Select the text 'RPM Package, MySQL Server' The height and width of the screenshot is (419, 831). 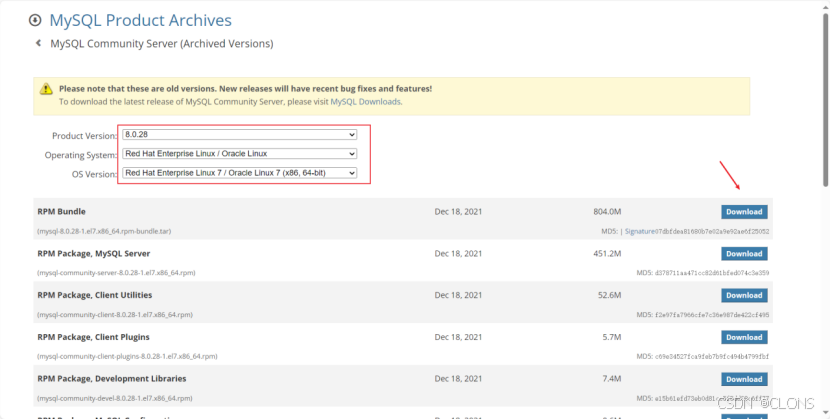click(94, 253)
